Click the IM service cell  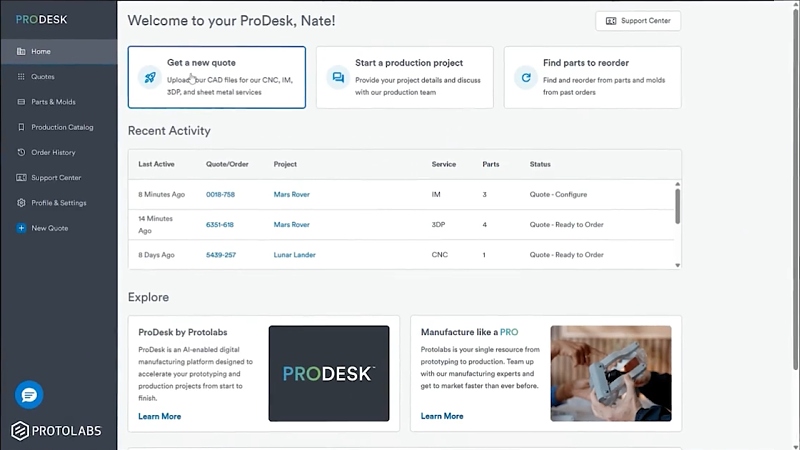point(436,194)
